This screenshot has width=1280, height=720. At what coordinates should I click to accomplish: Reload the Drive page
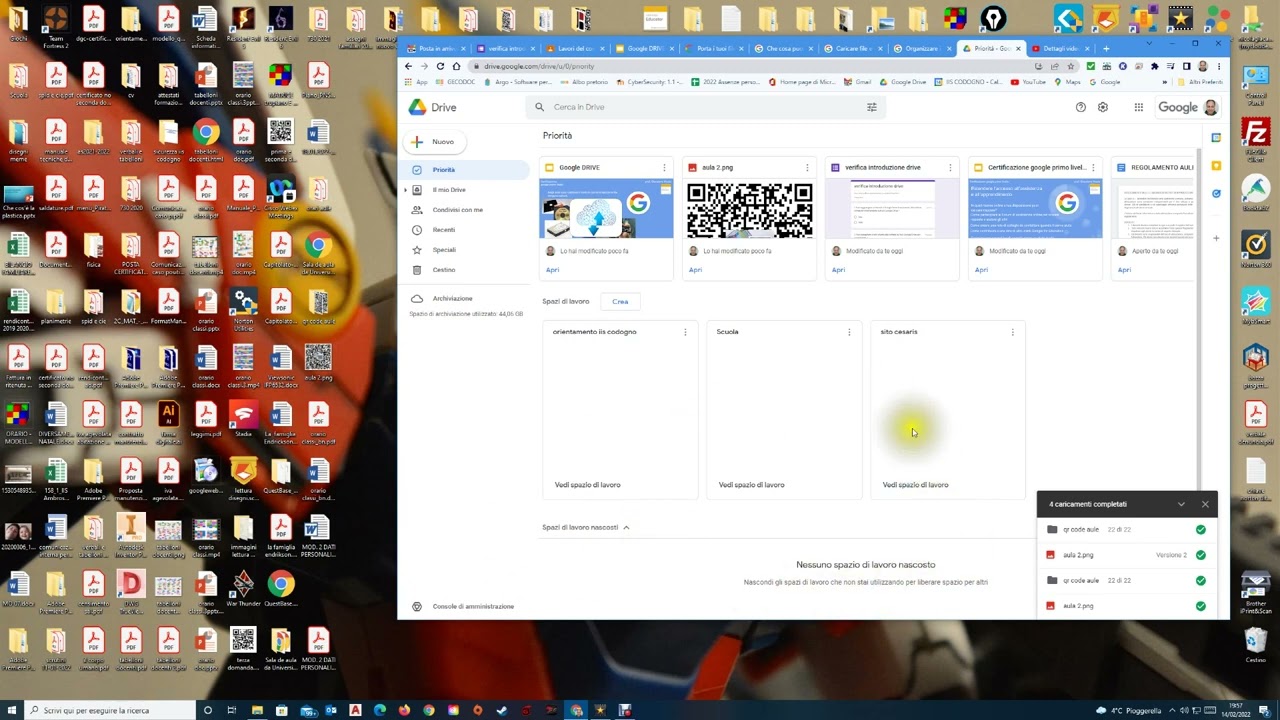440,66
